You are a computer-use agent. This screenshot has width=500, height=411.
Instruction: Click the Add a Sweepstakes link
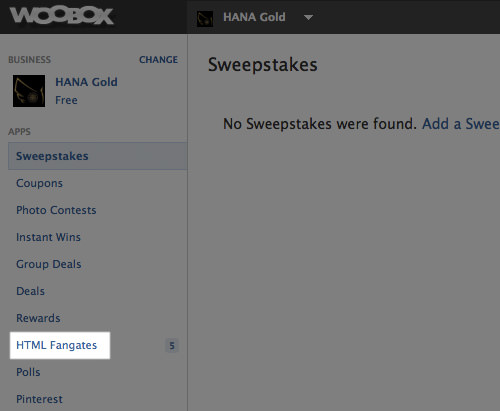pos(461,124)
